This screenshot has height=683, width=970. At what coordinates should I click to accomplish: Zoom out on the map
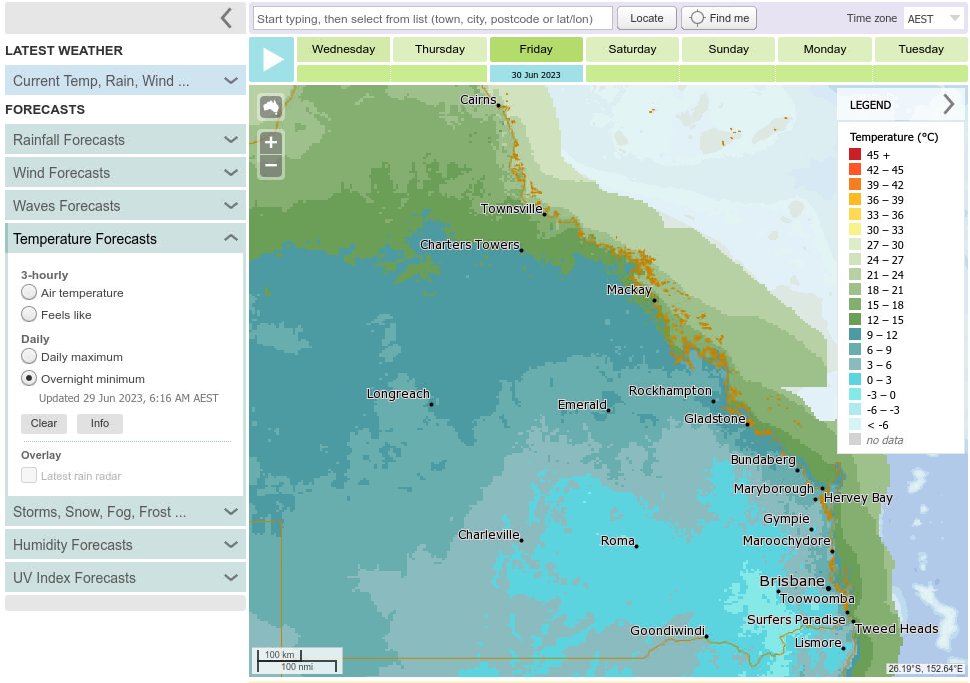tap(270, 165)
